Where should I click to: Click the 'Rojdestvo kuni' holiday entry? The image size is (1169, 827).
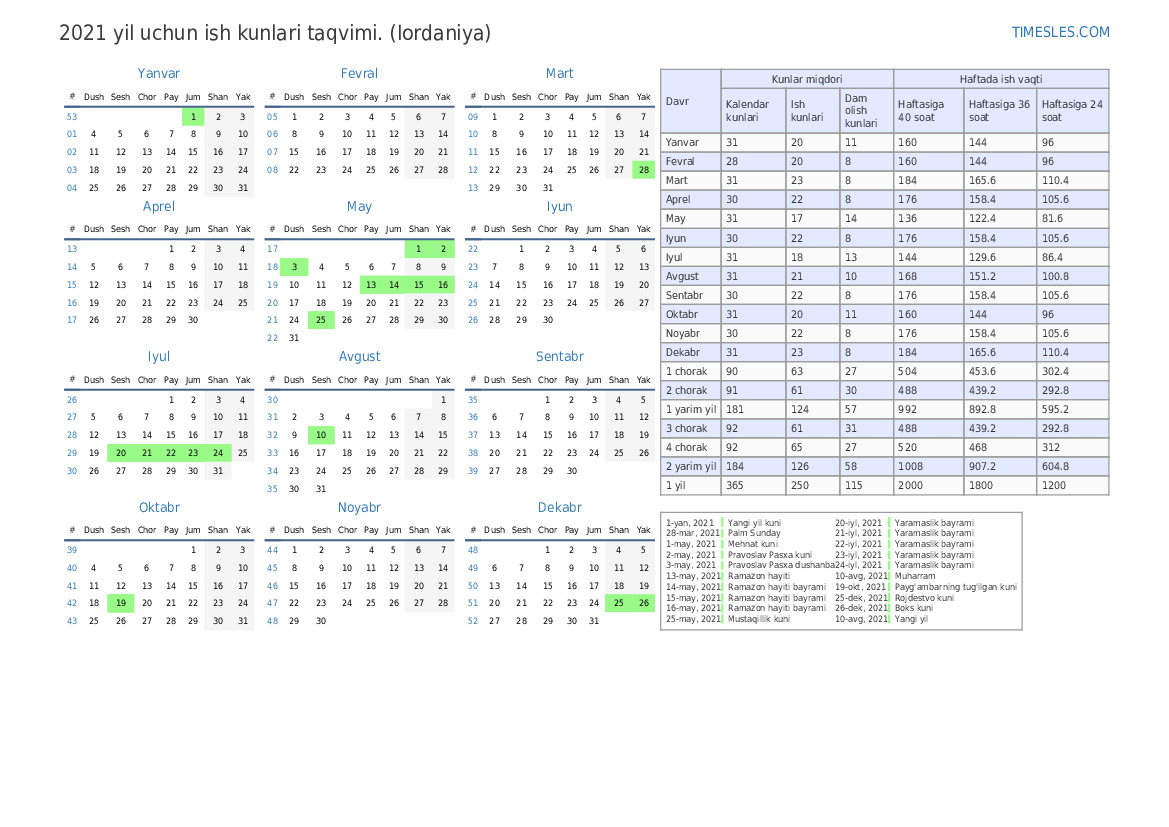924,597
